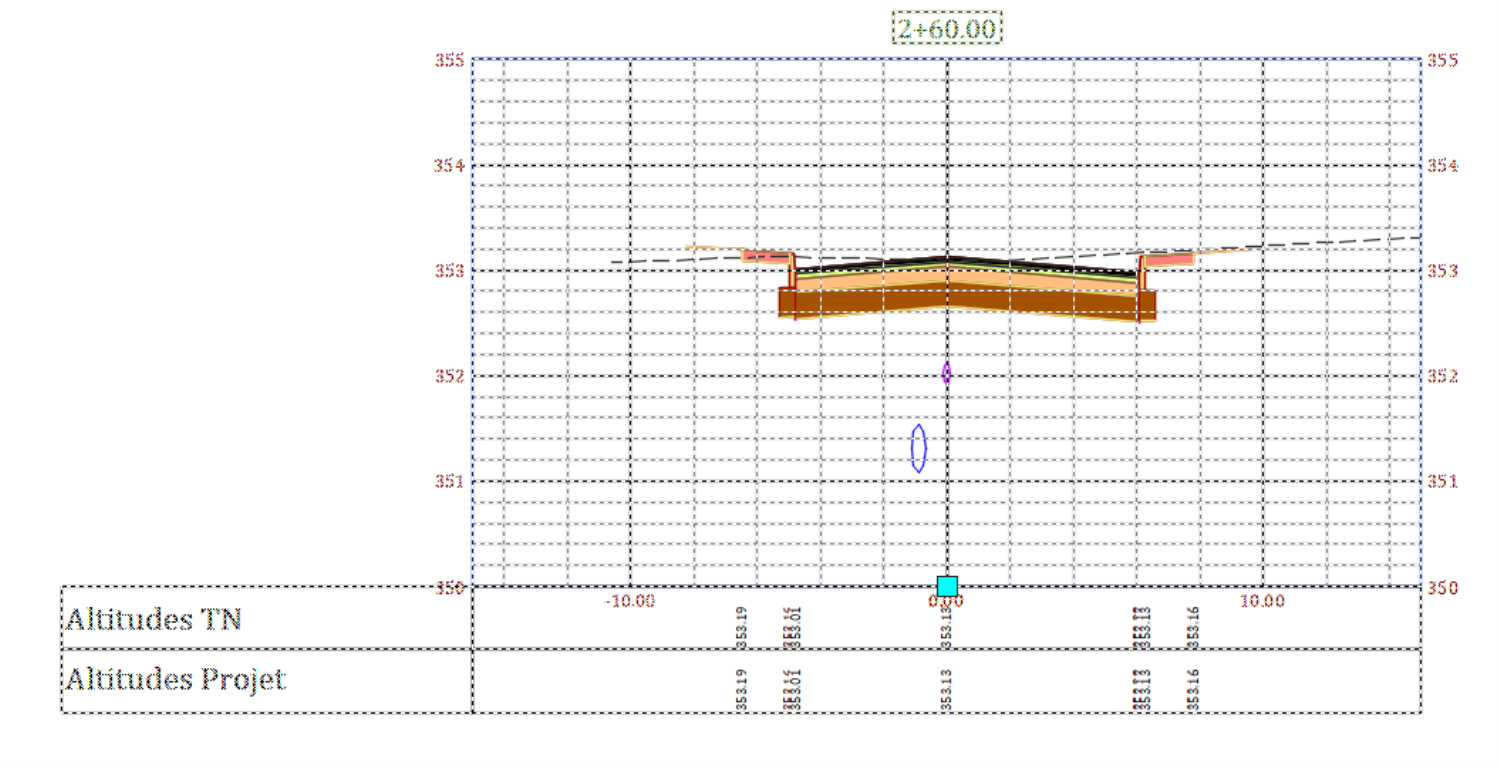Click 350 on the left elevation axis

(449, 587)
